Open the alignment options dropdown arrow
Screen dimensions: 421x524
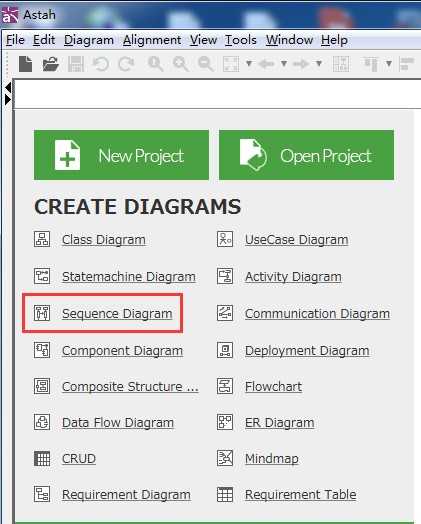click(389, 63)
